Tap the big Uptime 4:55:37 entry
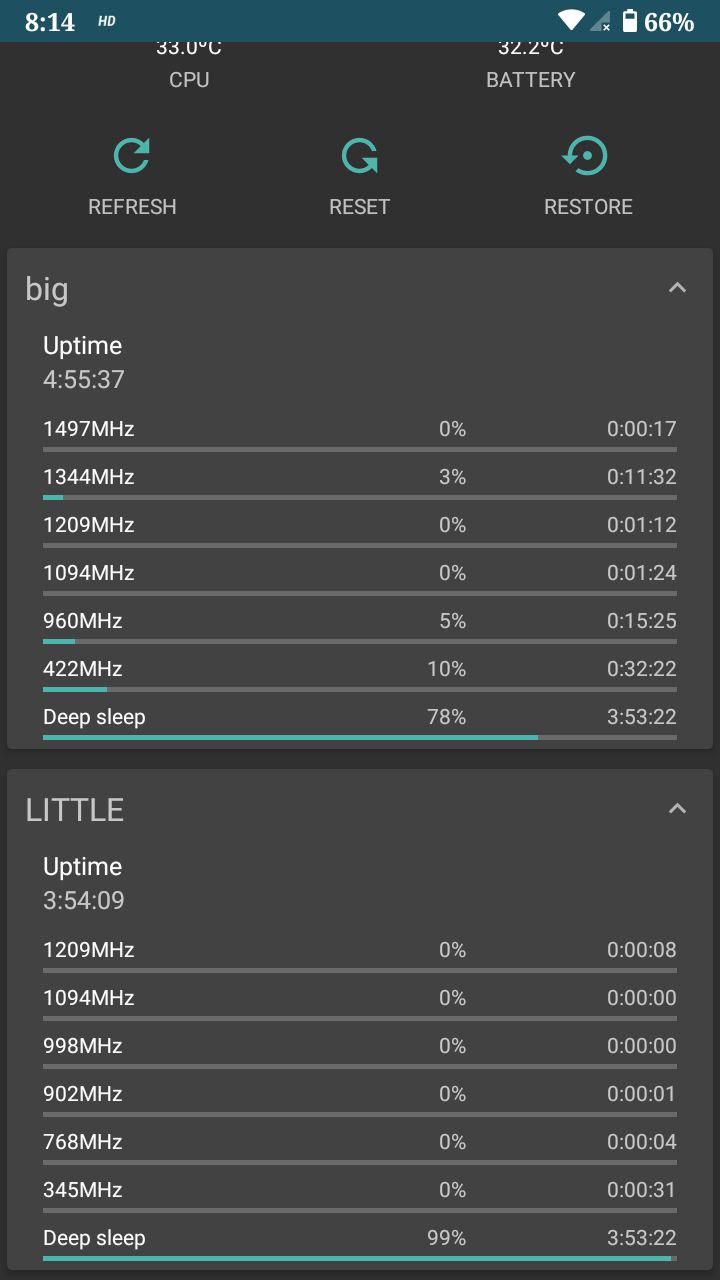720x1280 pixels. (x=84, y=362)
